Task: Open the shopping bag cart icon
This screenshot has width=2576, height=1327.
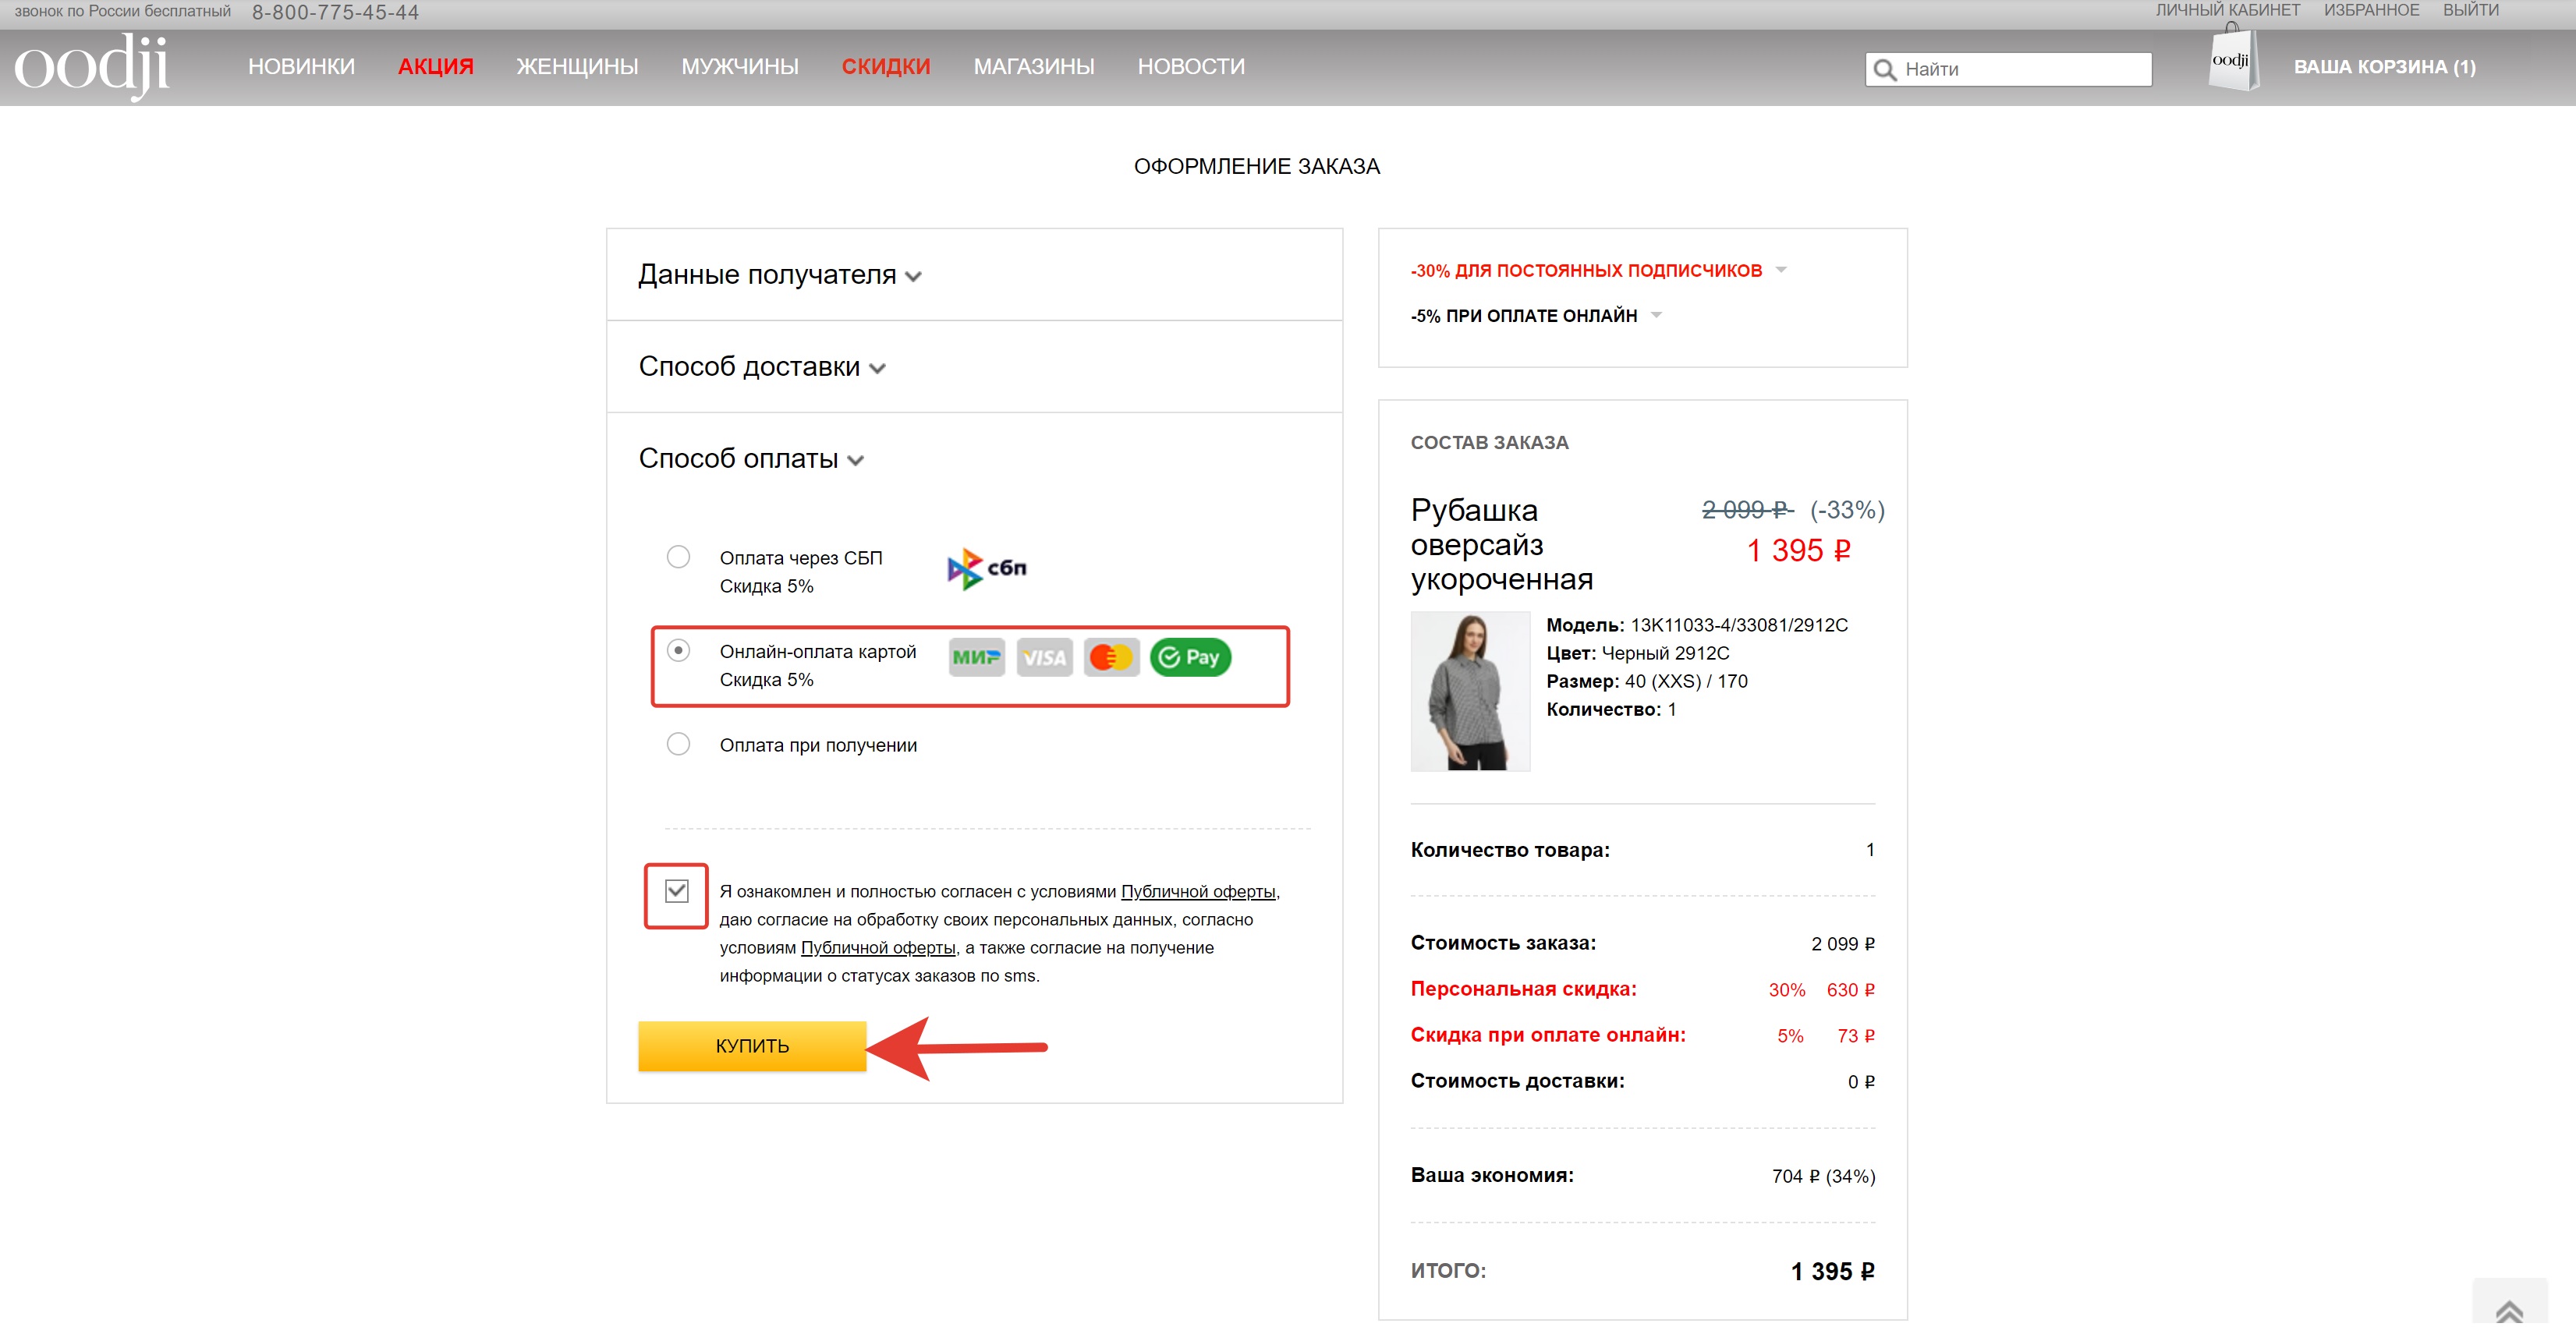Action: [2231, 62]
